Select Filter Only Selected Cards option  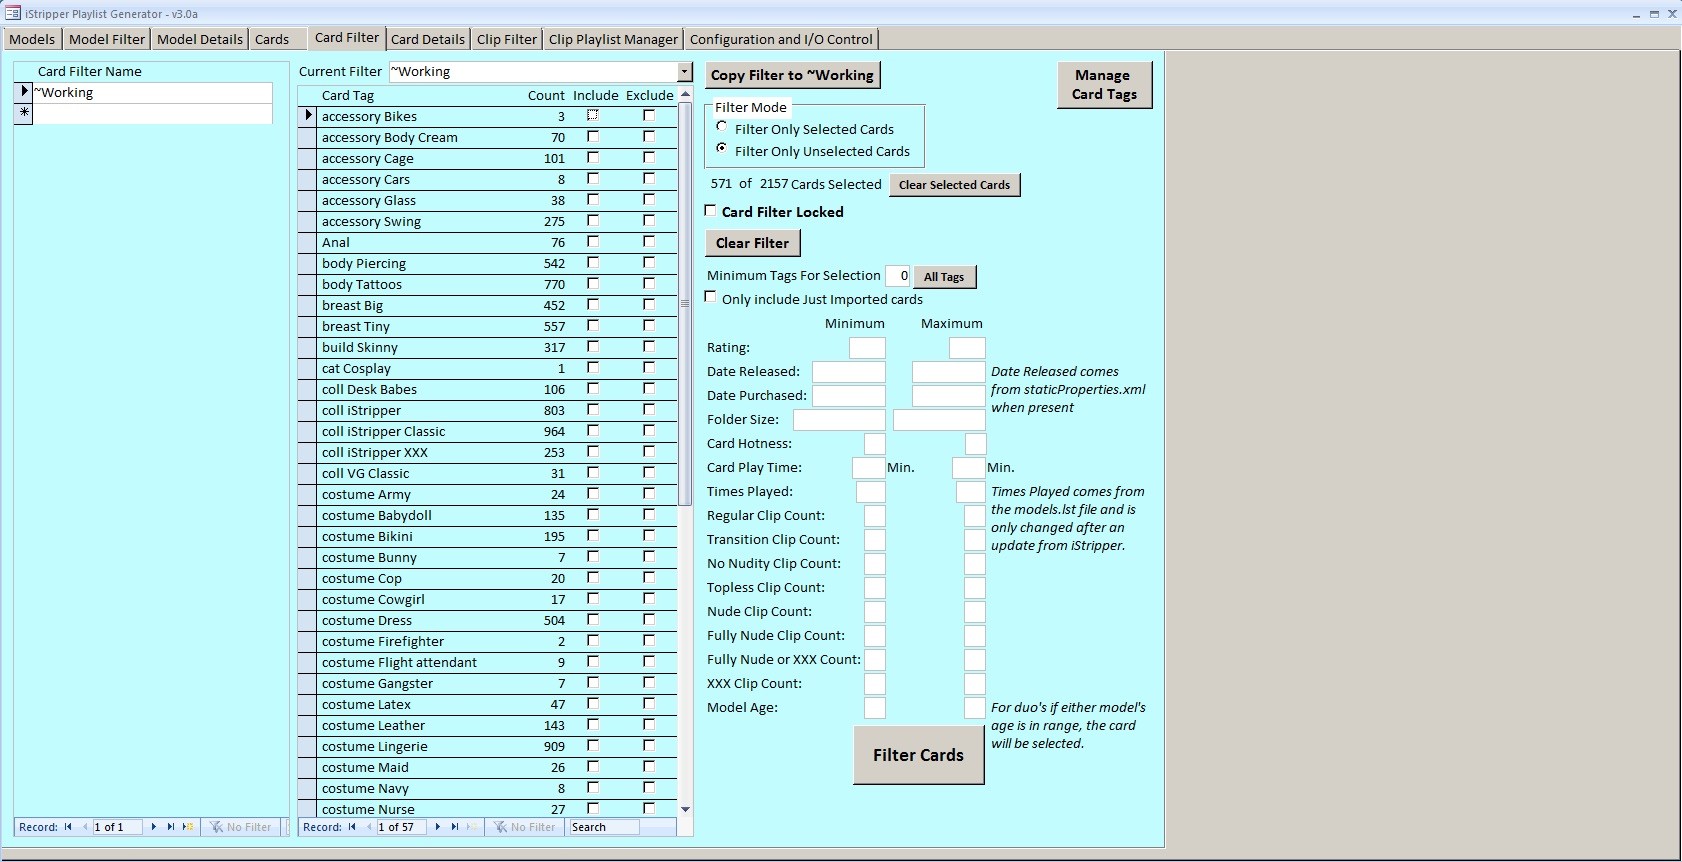(722, 127)
